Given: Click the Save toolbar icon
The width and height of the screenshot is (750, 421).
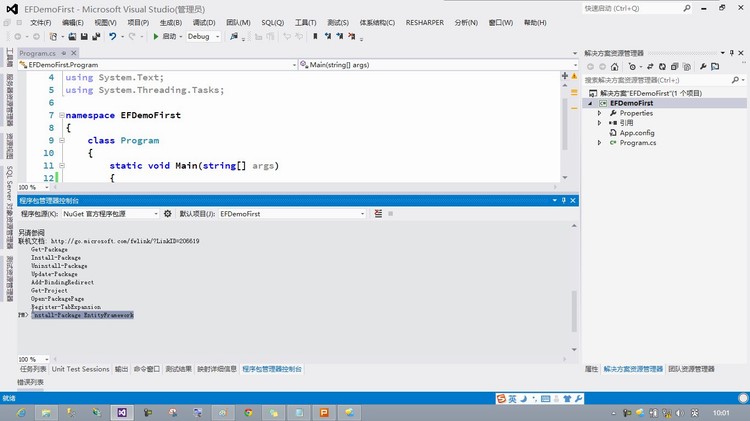Looking at the screenshot, I should click(x=84, y=36).
